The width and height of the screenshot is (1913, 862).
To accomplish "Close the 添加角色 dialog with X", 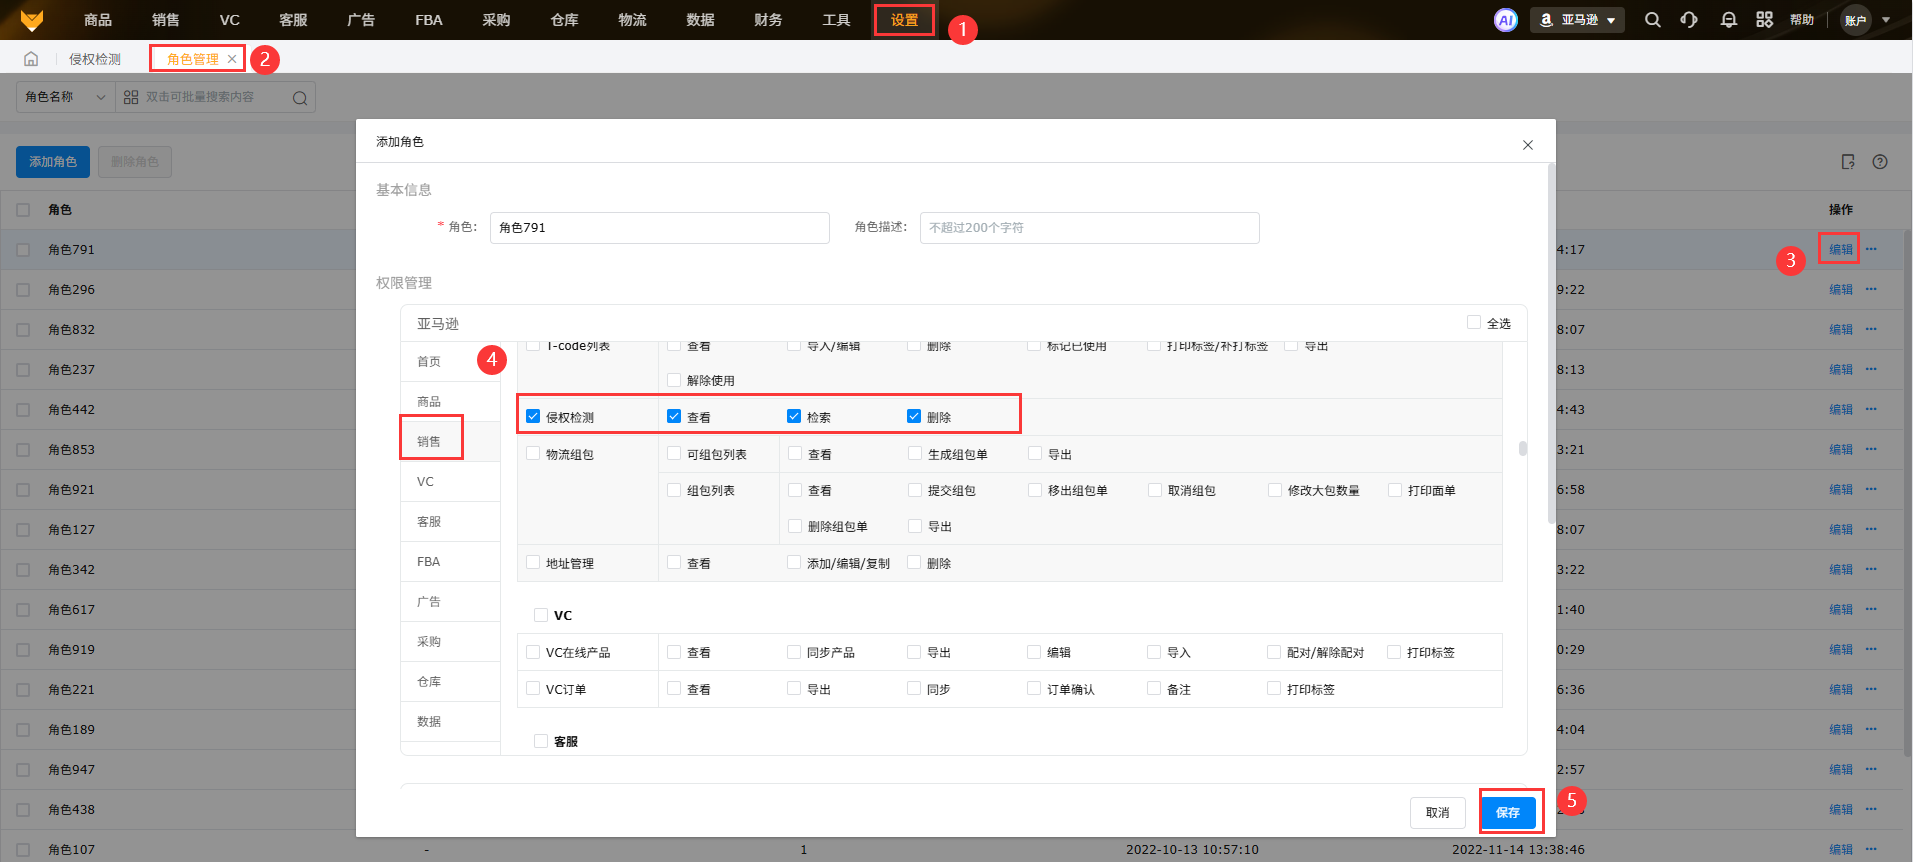I will pyautogui.click(x=1527, y=145).
